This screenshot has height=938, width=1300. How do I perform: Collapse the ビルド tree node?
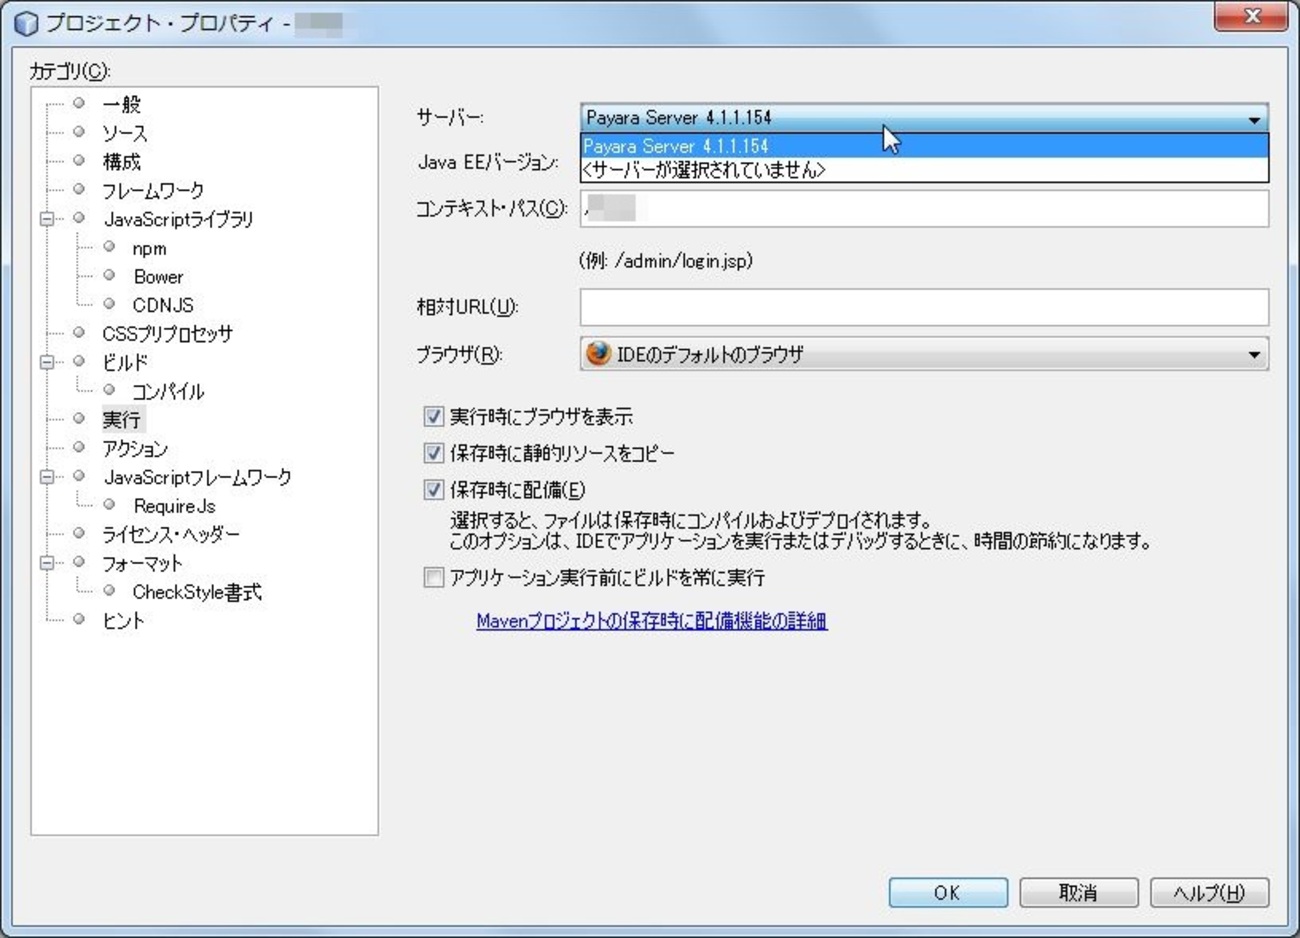click(47, 362)
